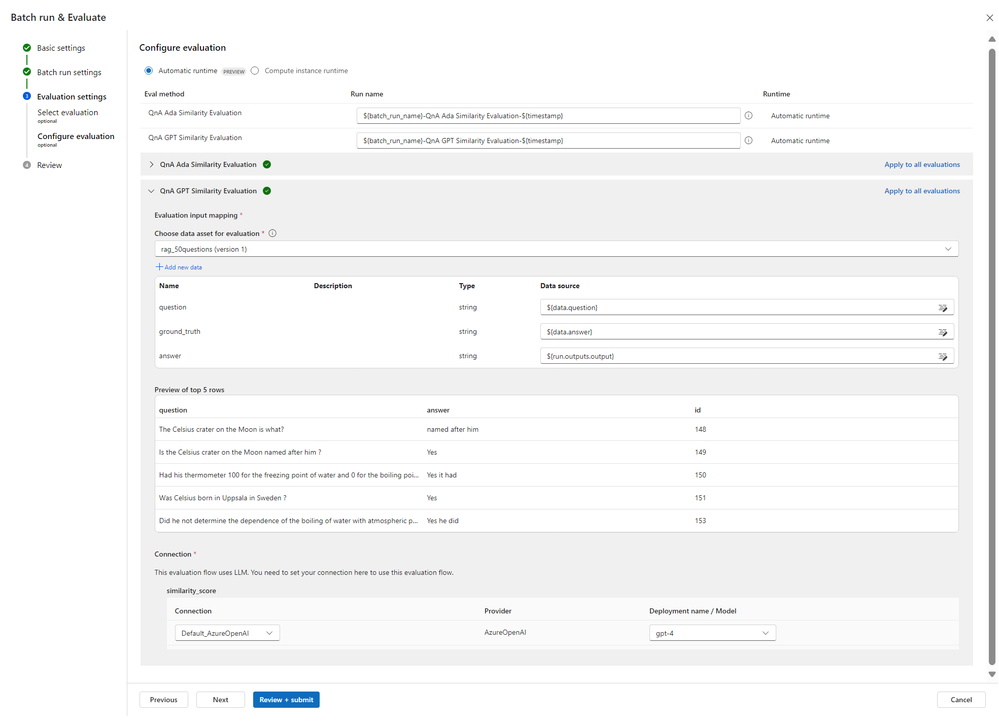Image resolution: width=999 pixels, height=722 pixels.
Task: Click Review + submit button
Action: 286,700
